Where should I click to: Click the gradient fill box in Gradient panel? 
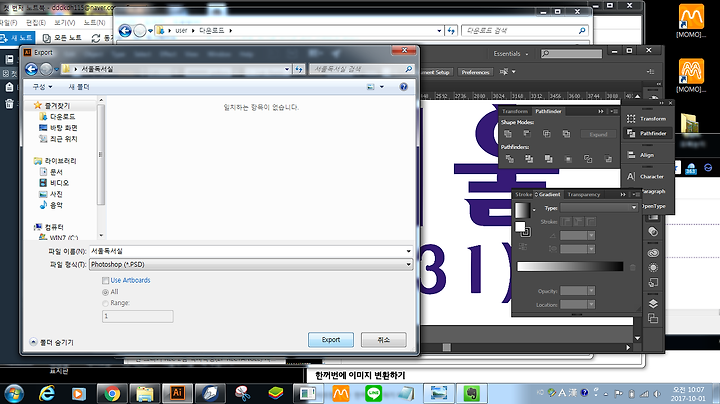pyautogui.click(x=520, y=226)
